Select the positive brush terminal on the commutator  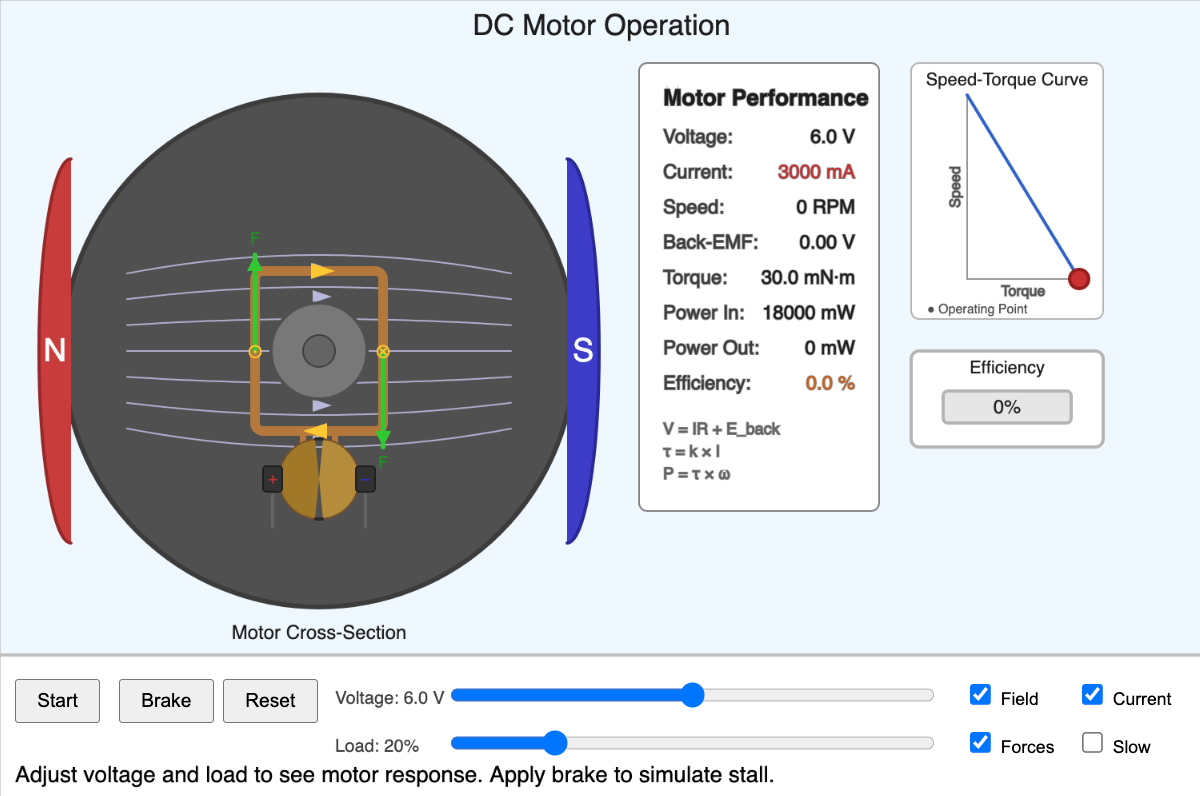click(x=271, y=480)
